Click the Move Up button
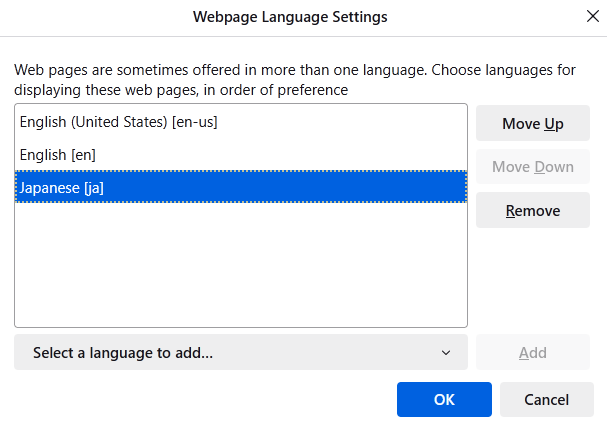 532,124
